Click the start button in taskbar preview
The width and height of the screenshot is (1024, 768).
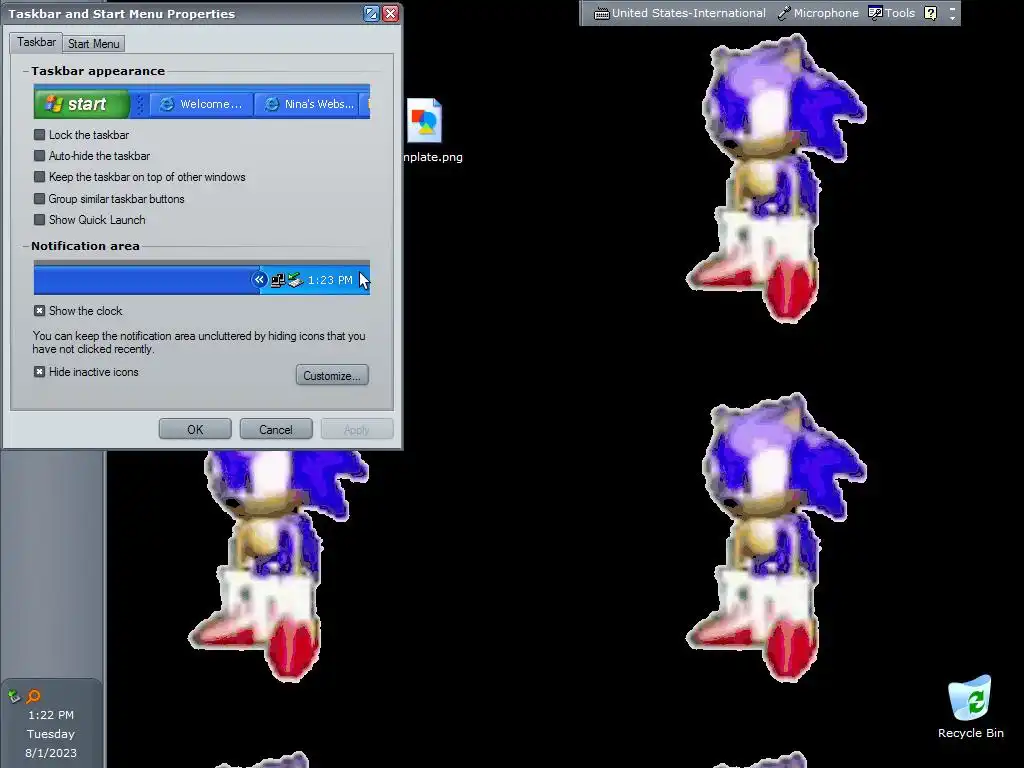(82, 104)
